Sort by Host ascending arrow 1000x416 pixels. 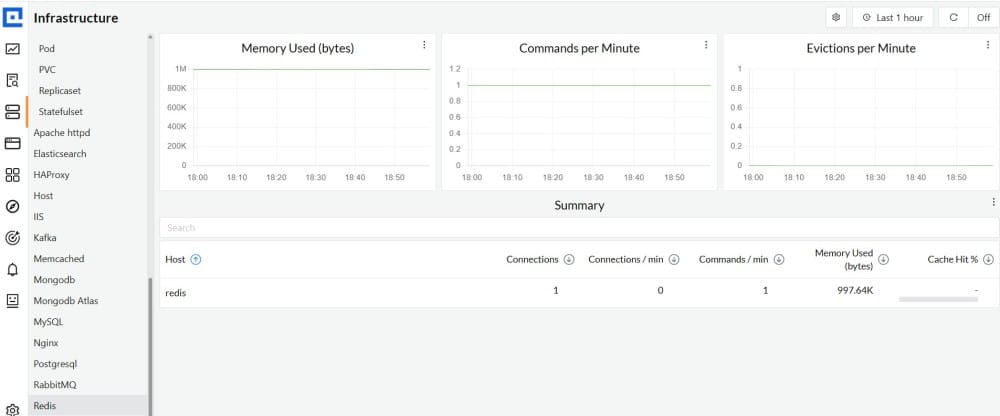tap(196, 260)
